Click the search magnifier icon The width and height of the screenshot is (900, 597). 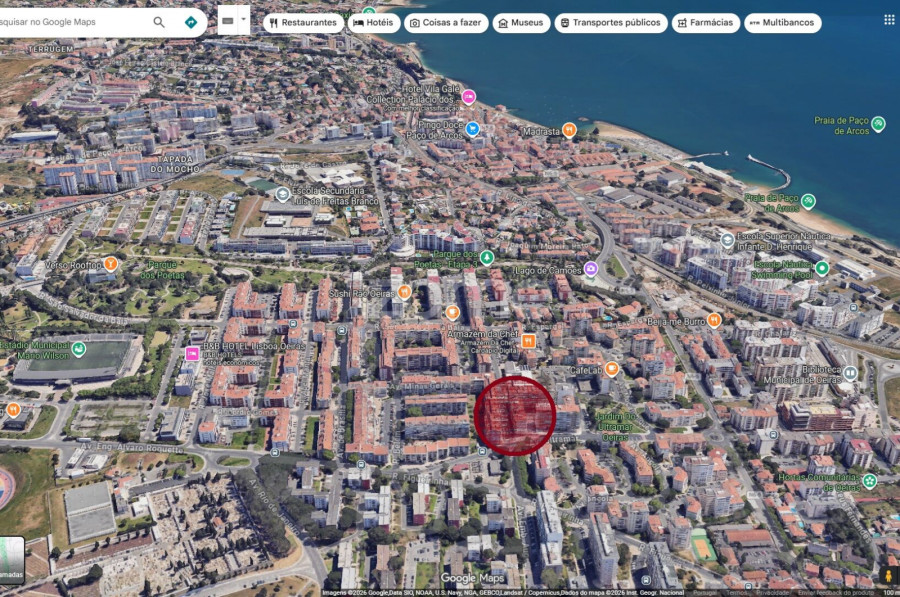pos(159,22)
